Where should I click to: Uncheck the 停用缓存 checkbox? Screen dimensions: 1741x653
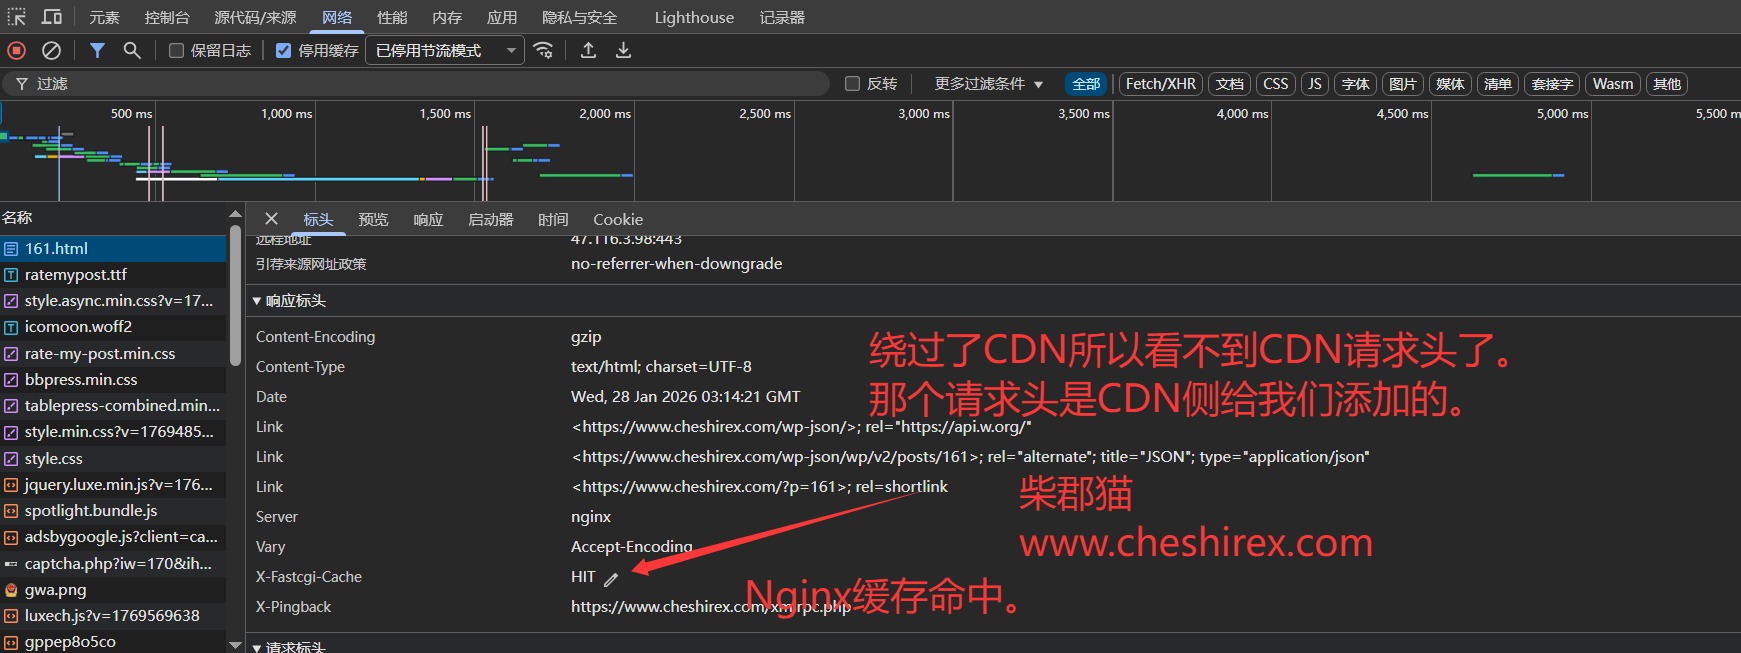click(284, 51)
